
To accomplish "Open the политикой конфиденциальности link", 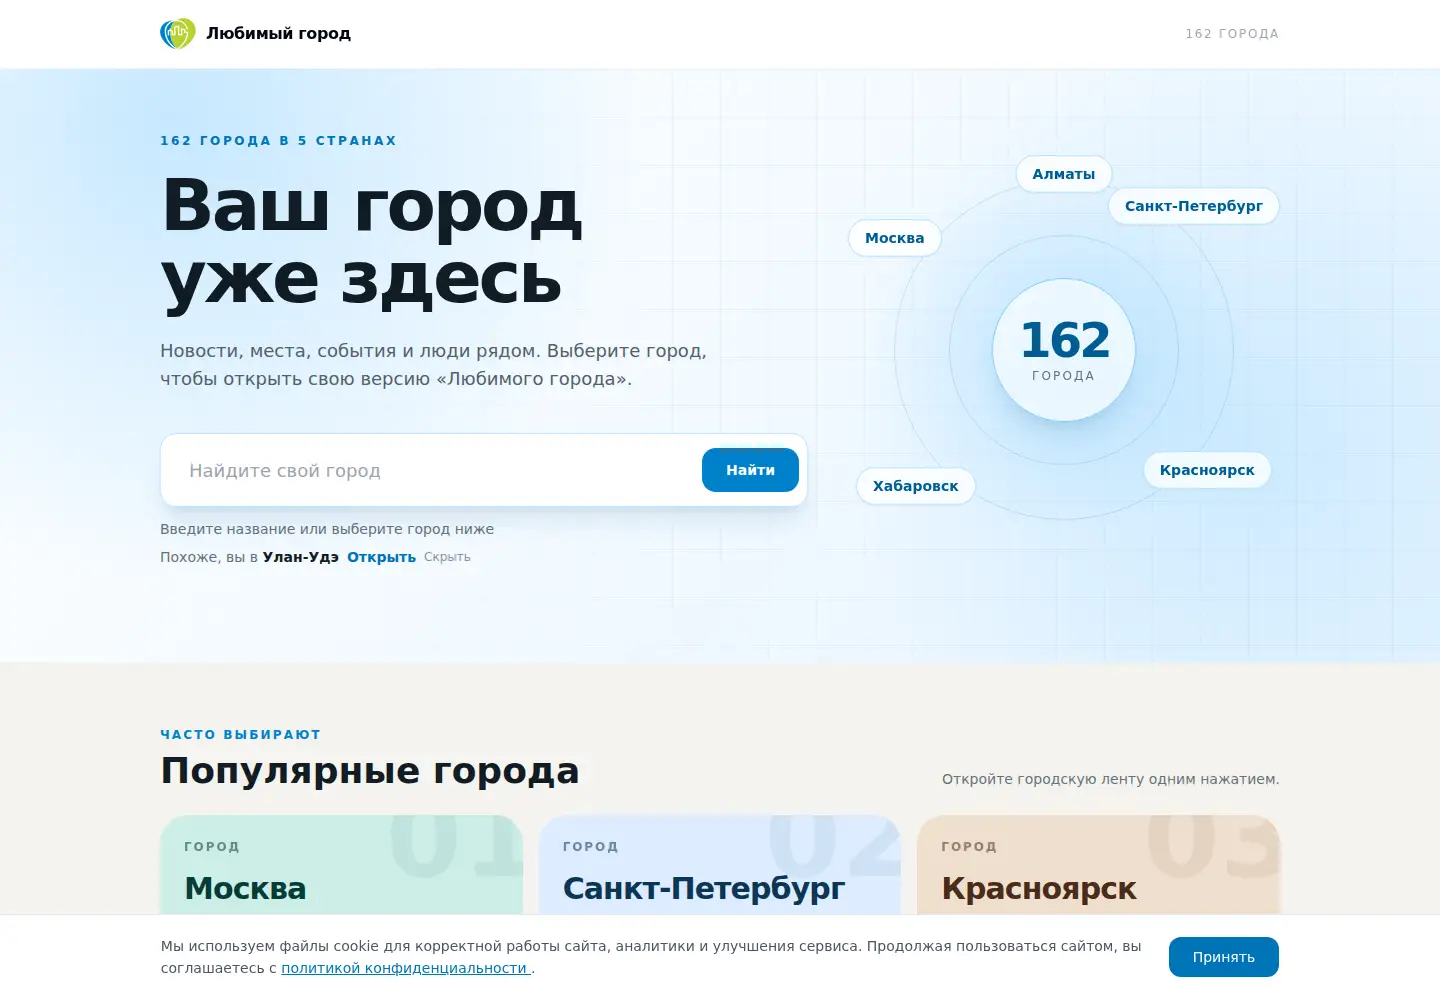I will click(x=404, y=968).
